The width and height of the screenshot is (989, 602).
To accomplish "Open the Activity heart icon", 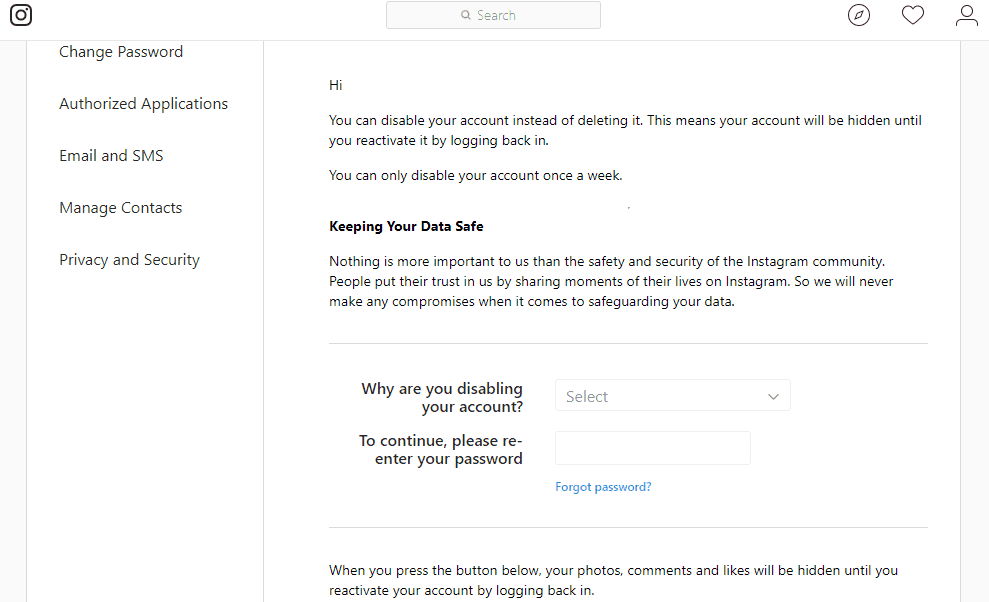I will point(912,15).
